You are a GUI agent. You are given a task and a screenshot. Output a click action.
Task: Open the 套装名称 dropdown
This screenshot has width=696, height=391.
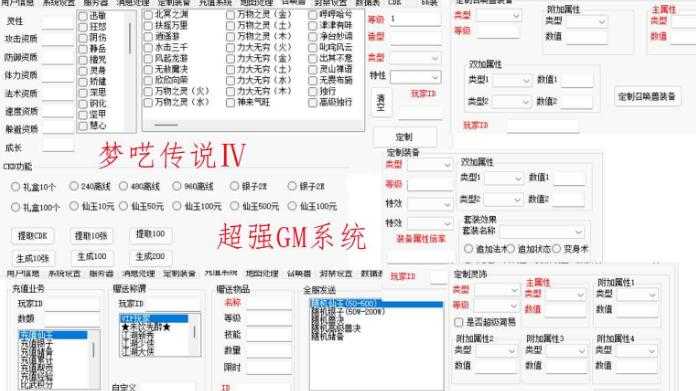[x=542, y=232]
